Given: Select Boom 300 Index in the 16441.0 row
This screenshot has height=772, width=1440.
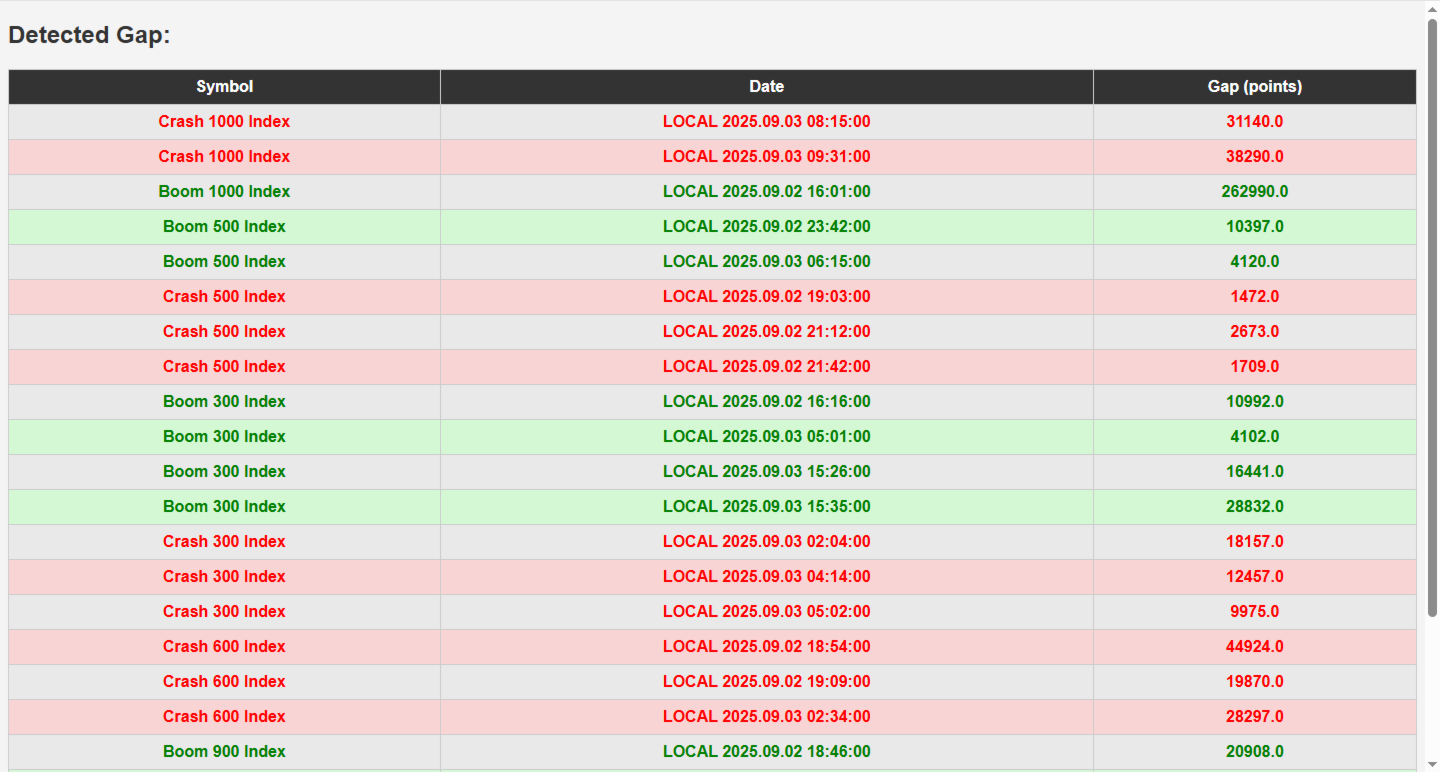Looking at the screenshot, I should click(224, 472).
